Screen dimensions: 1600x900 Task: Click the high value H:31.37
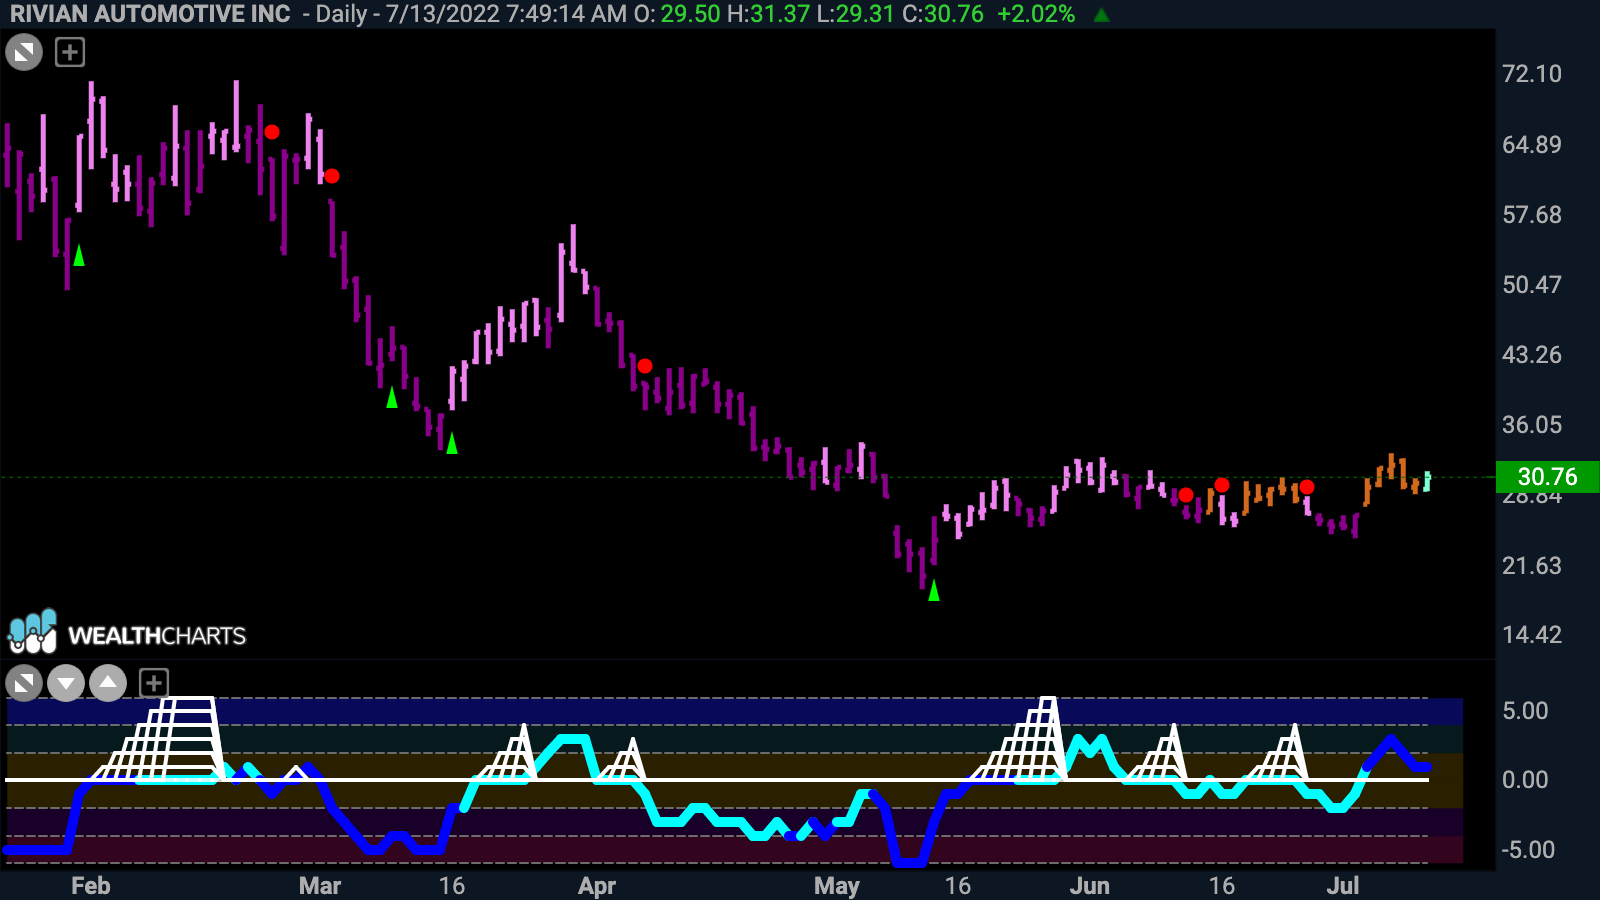768,14
